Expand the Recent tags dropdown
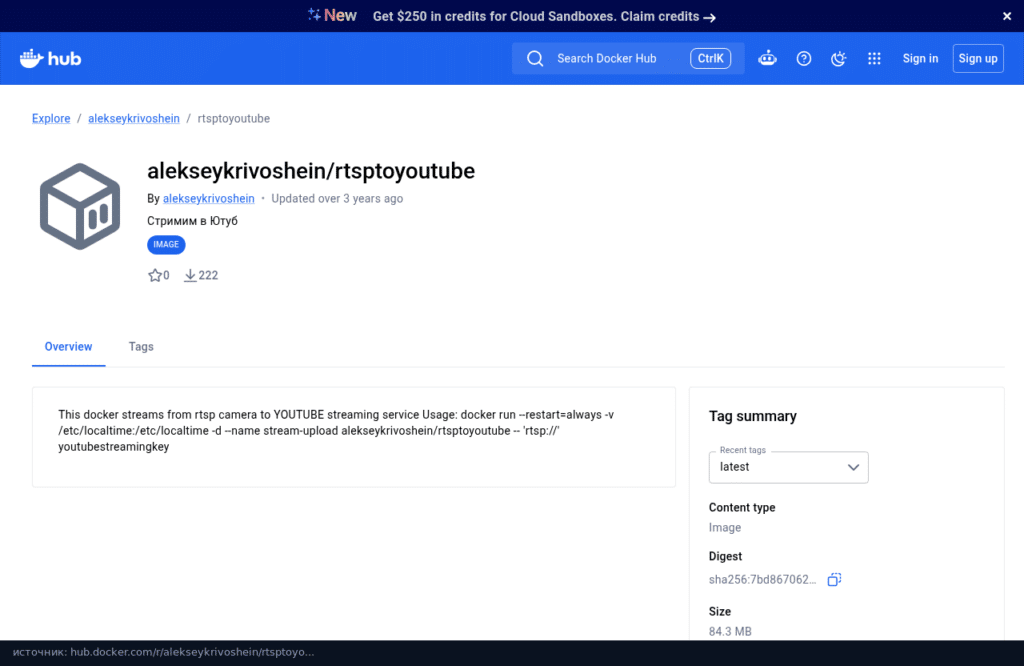 [x=788, y=468]
